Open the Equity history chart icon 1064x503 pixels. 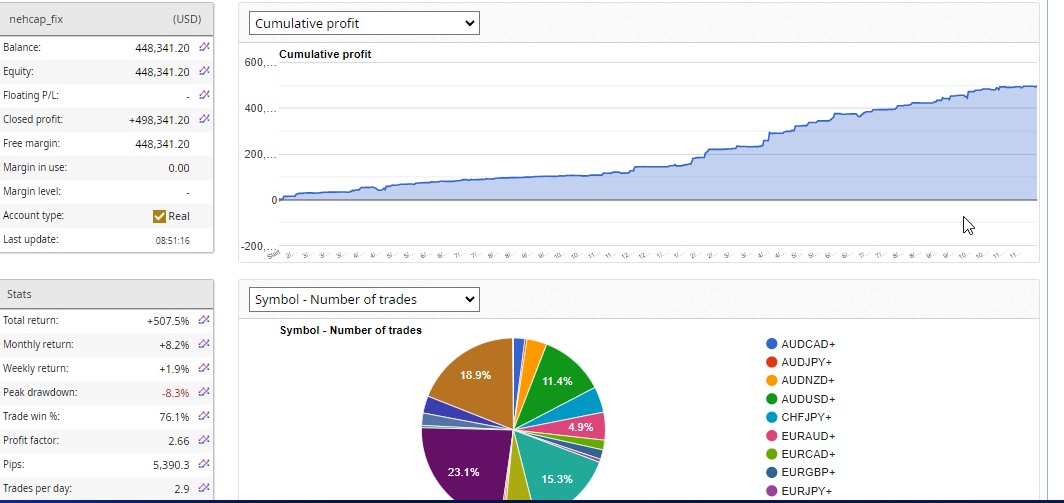(x=204, y=71)
